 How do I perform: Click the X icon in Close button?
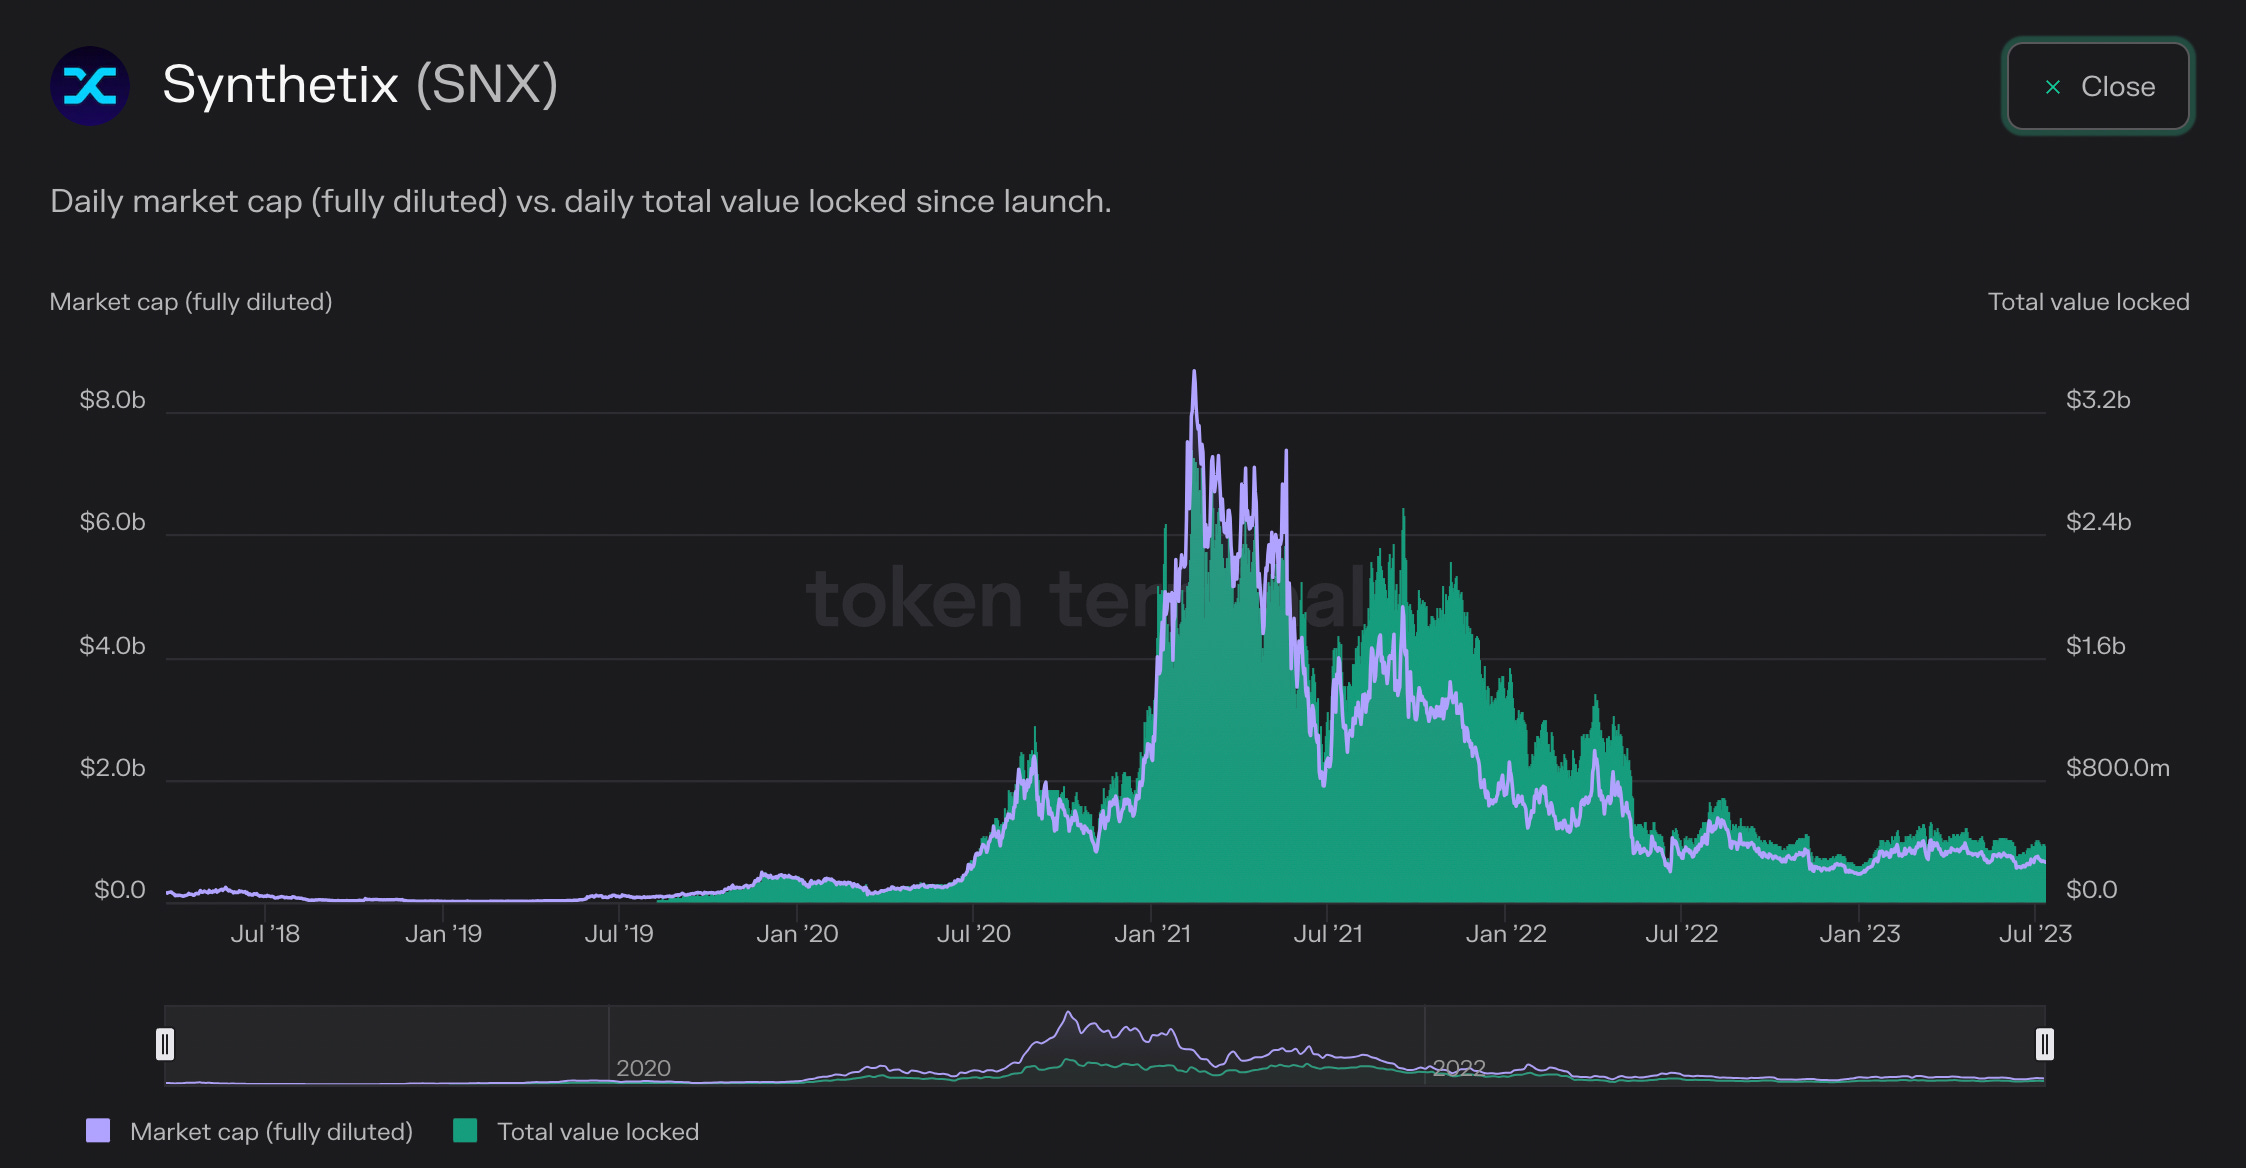tap(2053, 87)
